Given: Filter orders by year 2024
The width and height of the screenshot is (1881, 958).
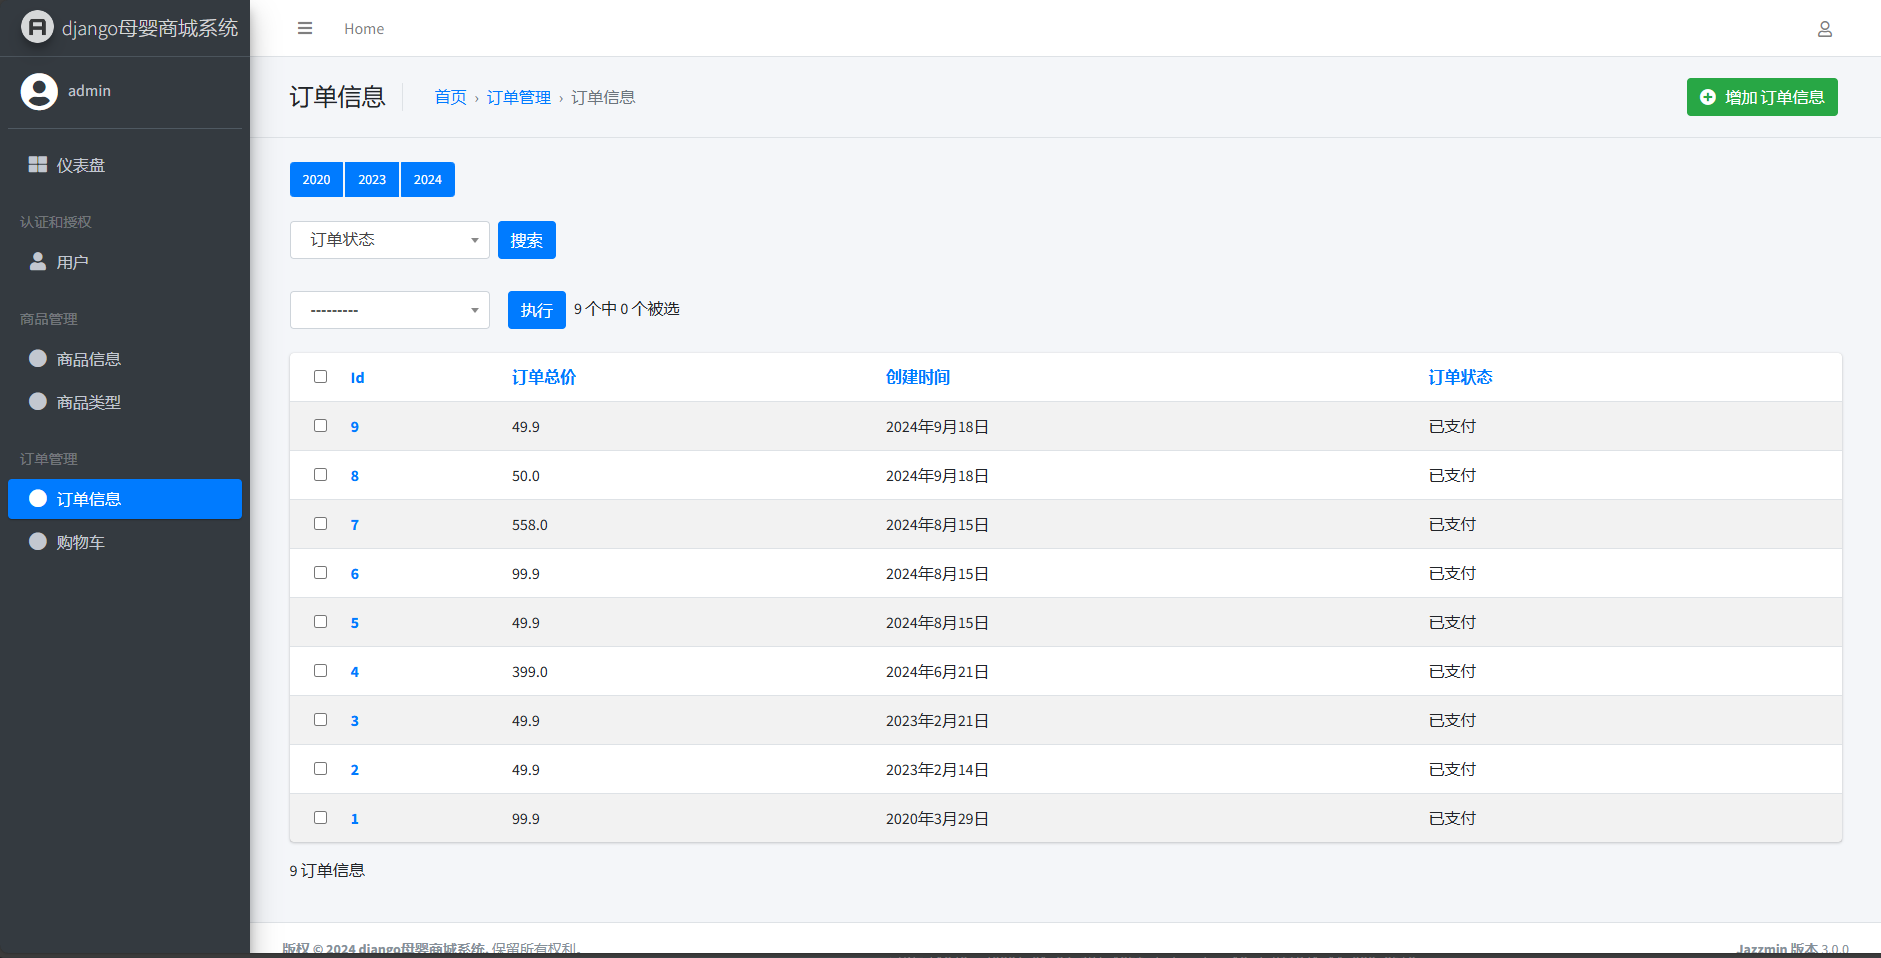Looking at the screenshot, I should pyautogui.click(x=428, y=180).
